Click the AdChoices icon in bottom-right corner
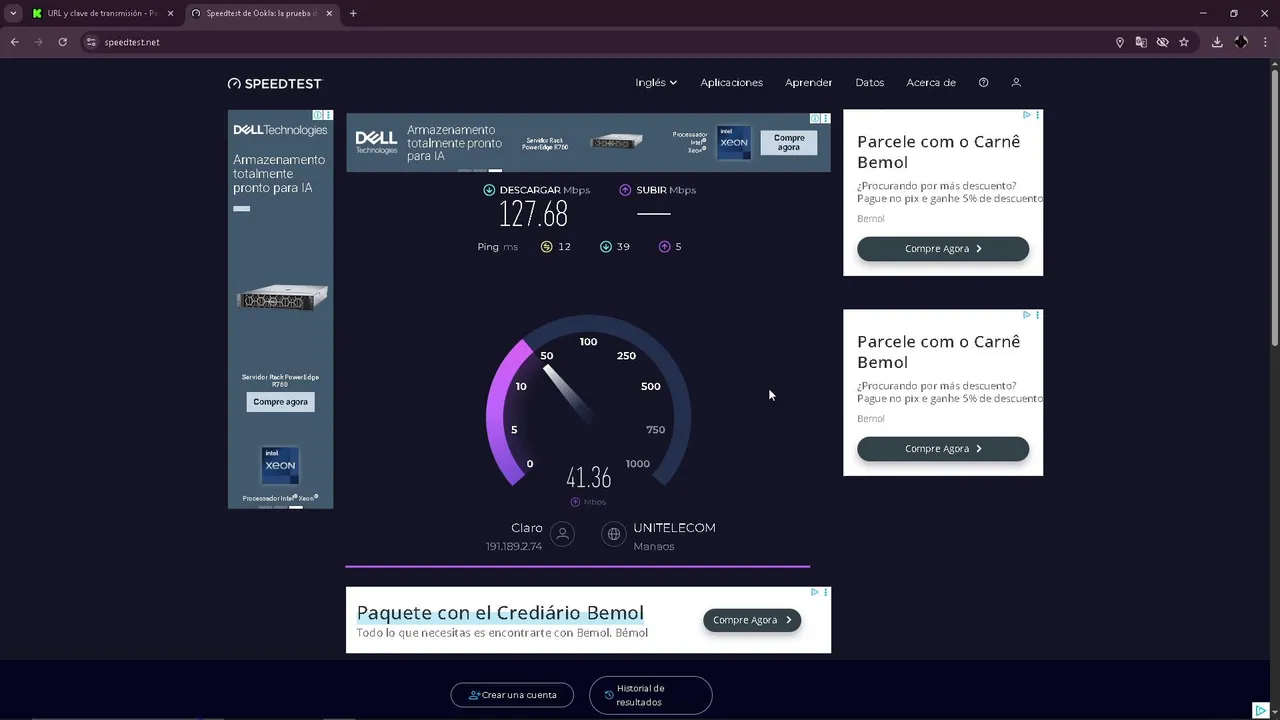Screen dimensions: 1280x720 [x=1262, y=710]
